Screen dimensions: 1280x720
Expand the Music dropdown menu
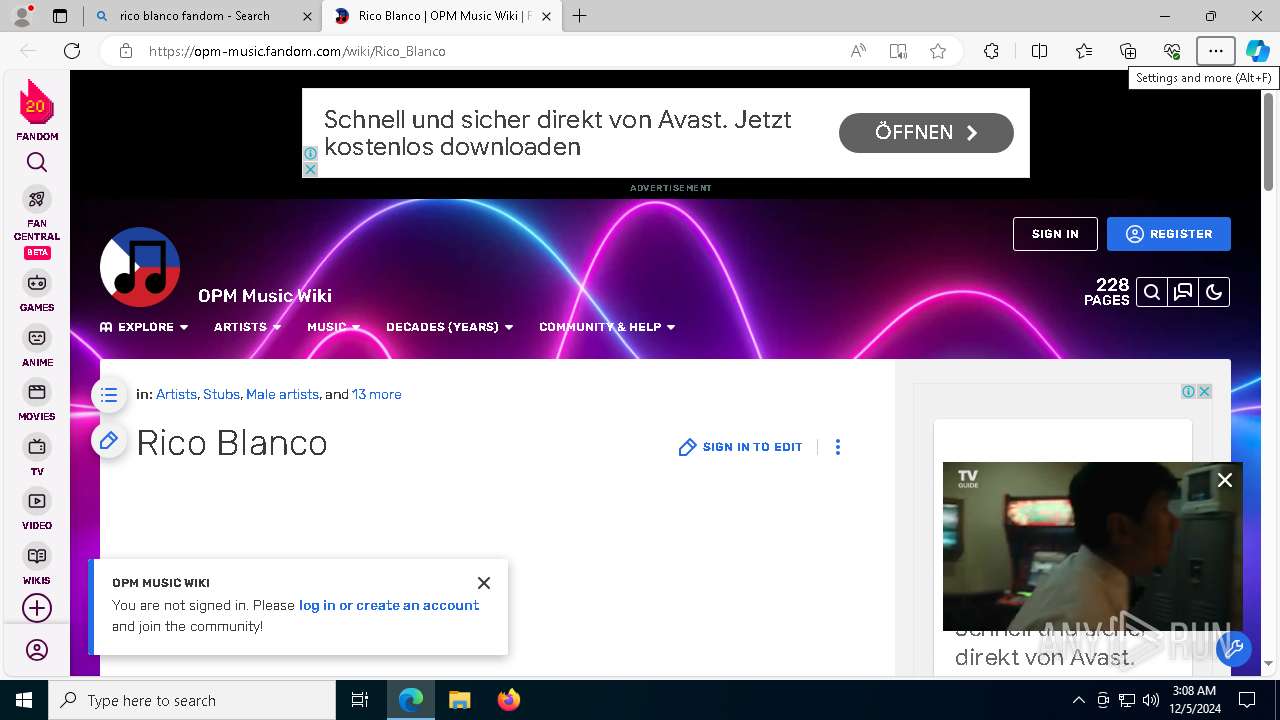coord(333,327)
